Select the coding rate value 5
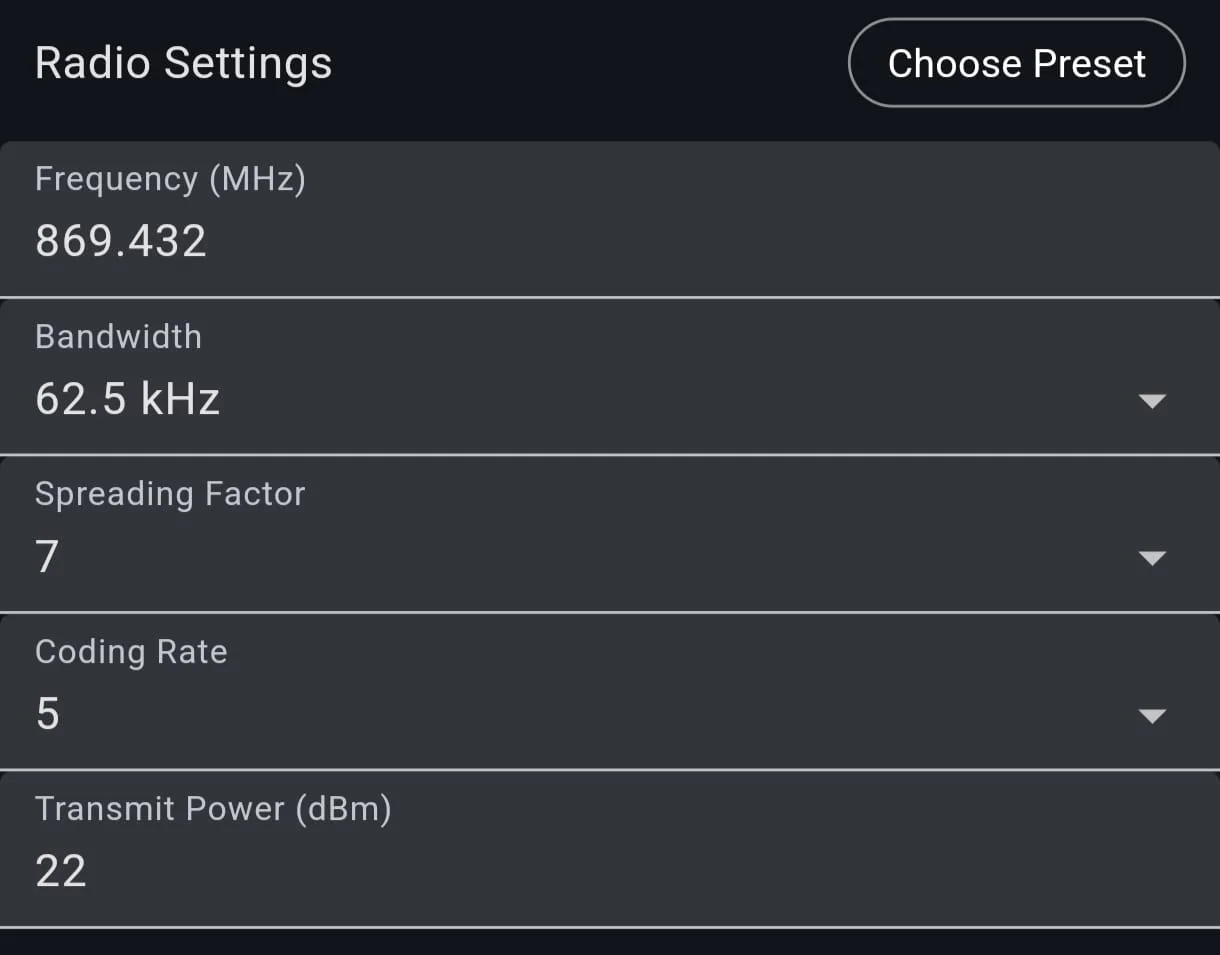Image resolution: width=1220 pixels, height=955 pixels. (x=47, y=714)
